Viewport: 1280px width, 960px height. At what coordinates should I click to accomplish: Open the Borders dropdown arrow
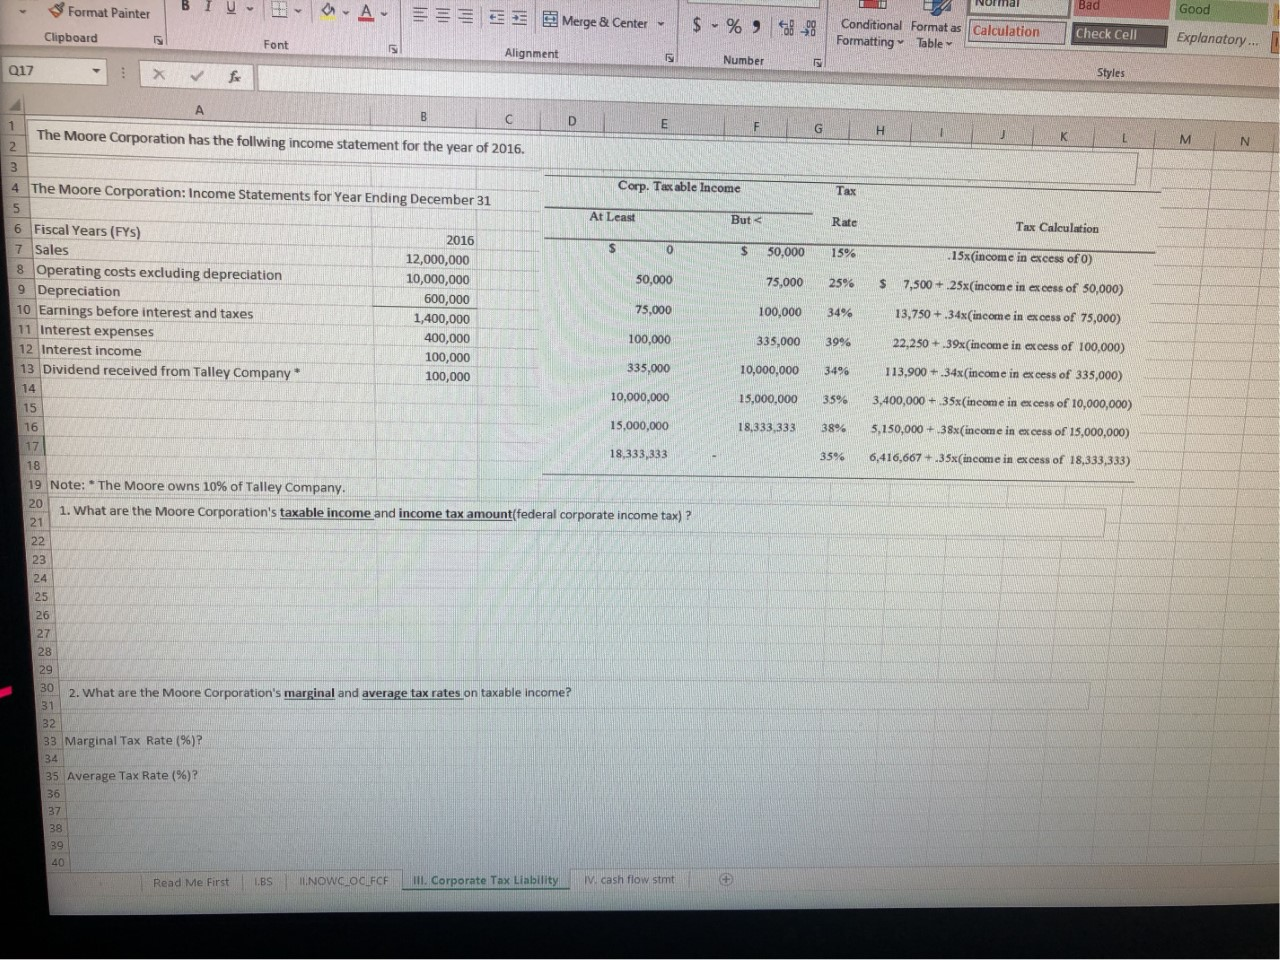tap(299, 11)
